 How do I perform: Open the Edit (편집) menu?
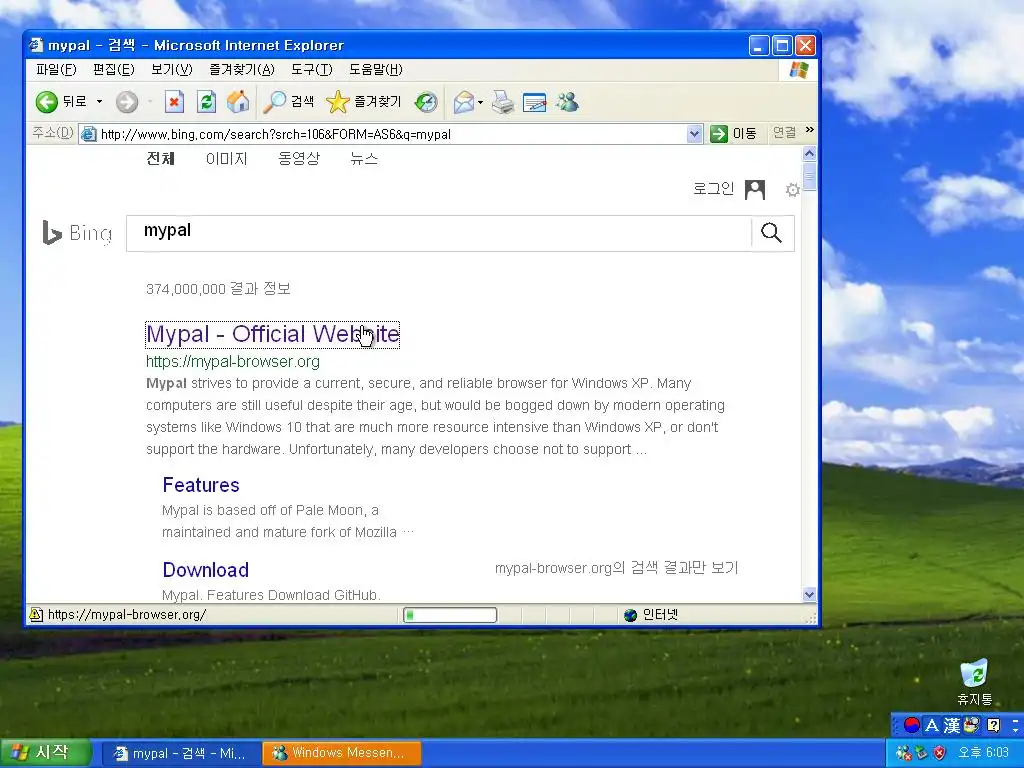[x=114, y=69]
